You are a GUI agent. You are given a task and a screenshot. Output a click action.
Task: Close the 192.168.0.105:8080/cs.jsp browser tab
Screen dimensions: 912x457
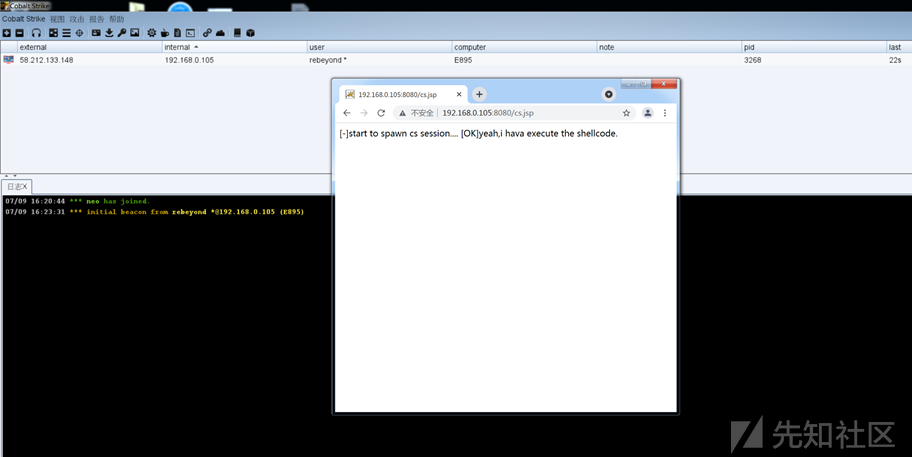[459, 94]
